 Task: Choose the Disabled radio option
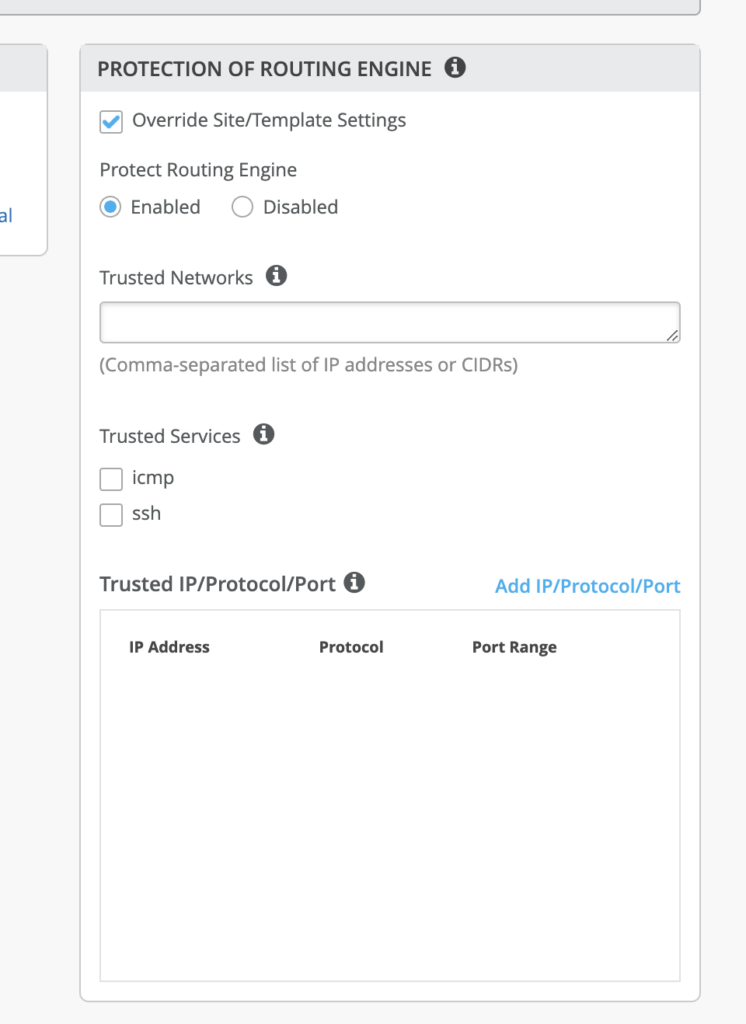242,207
